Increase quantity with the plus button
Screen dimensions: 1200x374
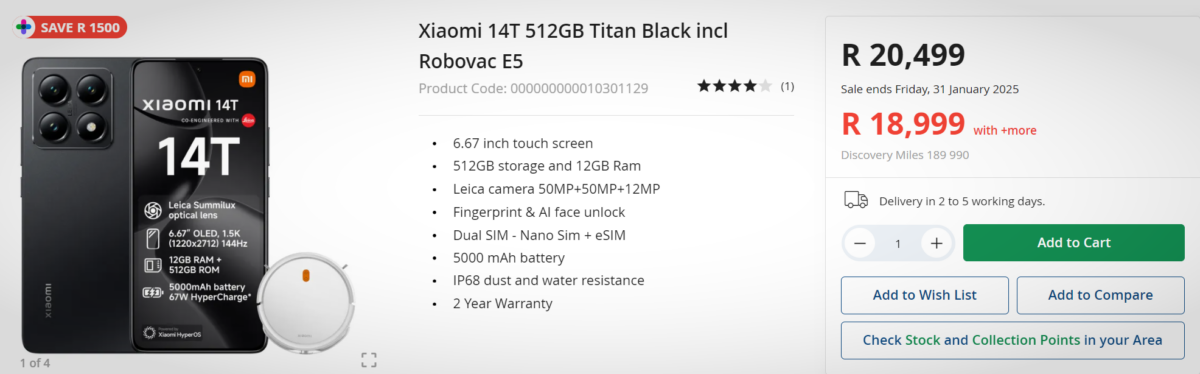936,243
